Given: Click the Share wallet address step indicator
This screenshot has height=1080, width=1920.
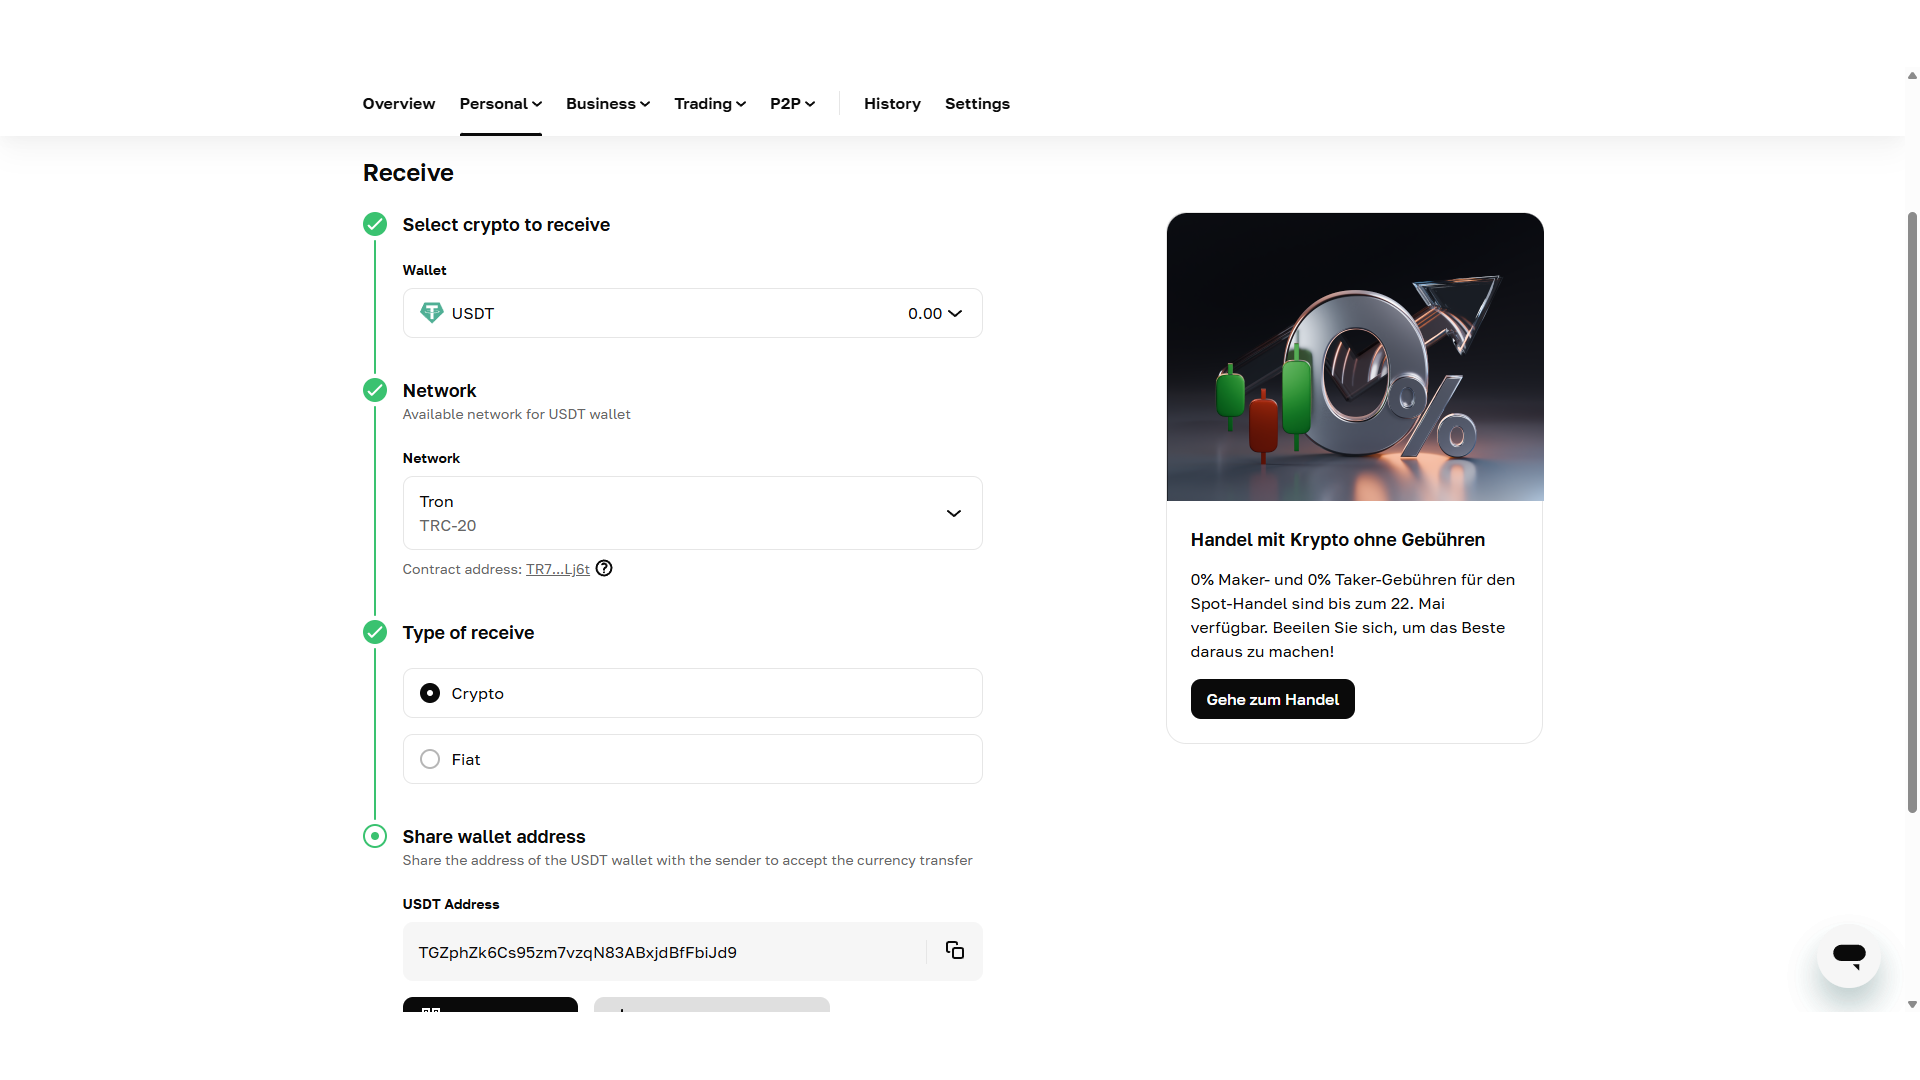Looking at the screenshot, I should (375, 836).
